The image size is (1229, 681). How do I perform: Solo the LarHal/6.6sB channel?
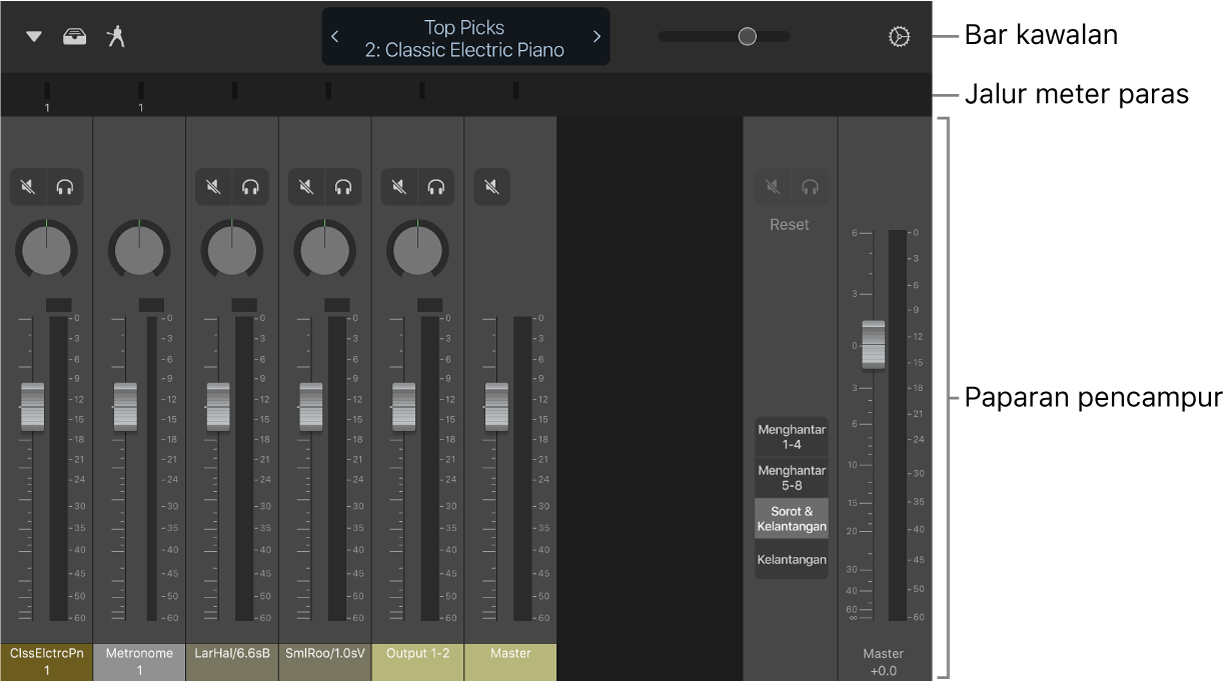250,186
